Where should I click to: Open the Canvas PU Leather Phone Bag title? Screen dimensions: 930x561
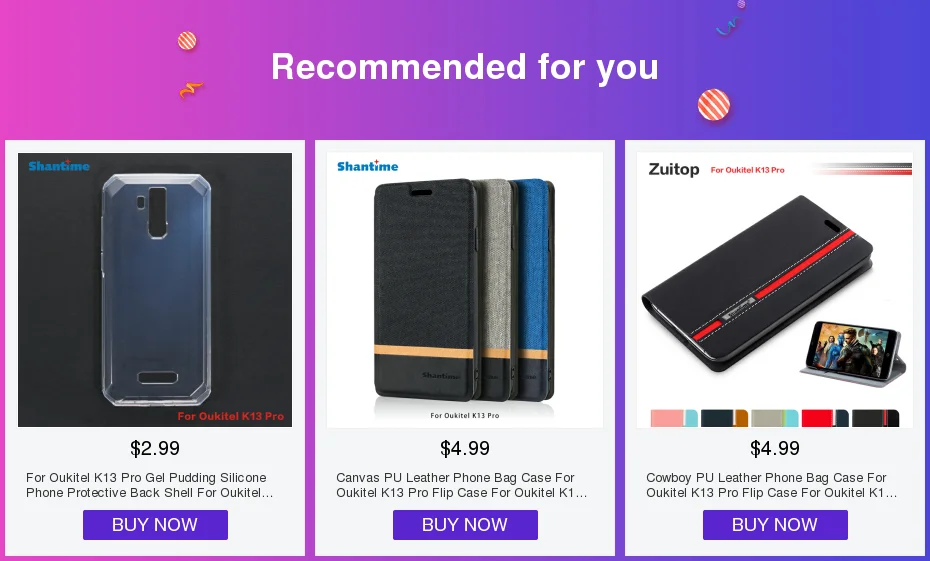click(461, 485)
